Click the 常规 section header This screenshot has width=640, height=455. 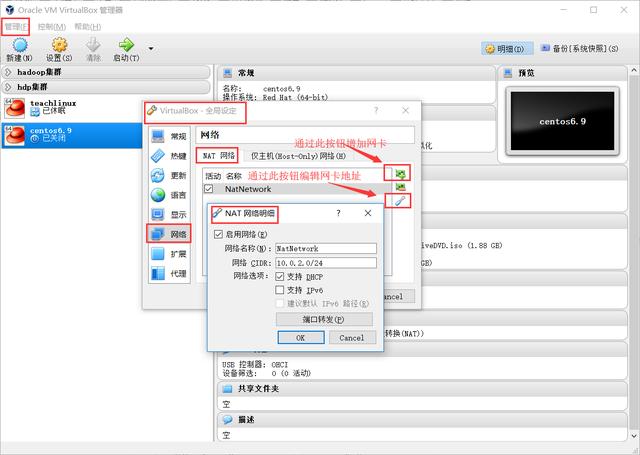[x=356, y=73]
